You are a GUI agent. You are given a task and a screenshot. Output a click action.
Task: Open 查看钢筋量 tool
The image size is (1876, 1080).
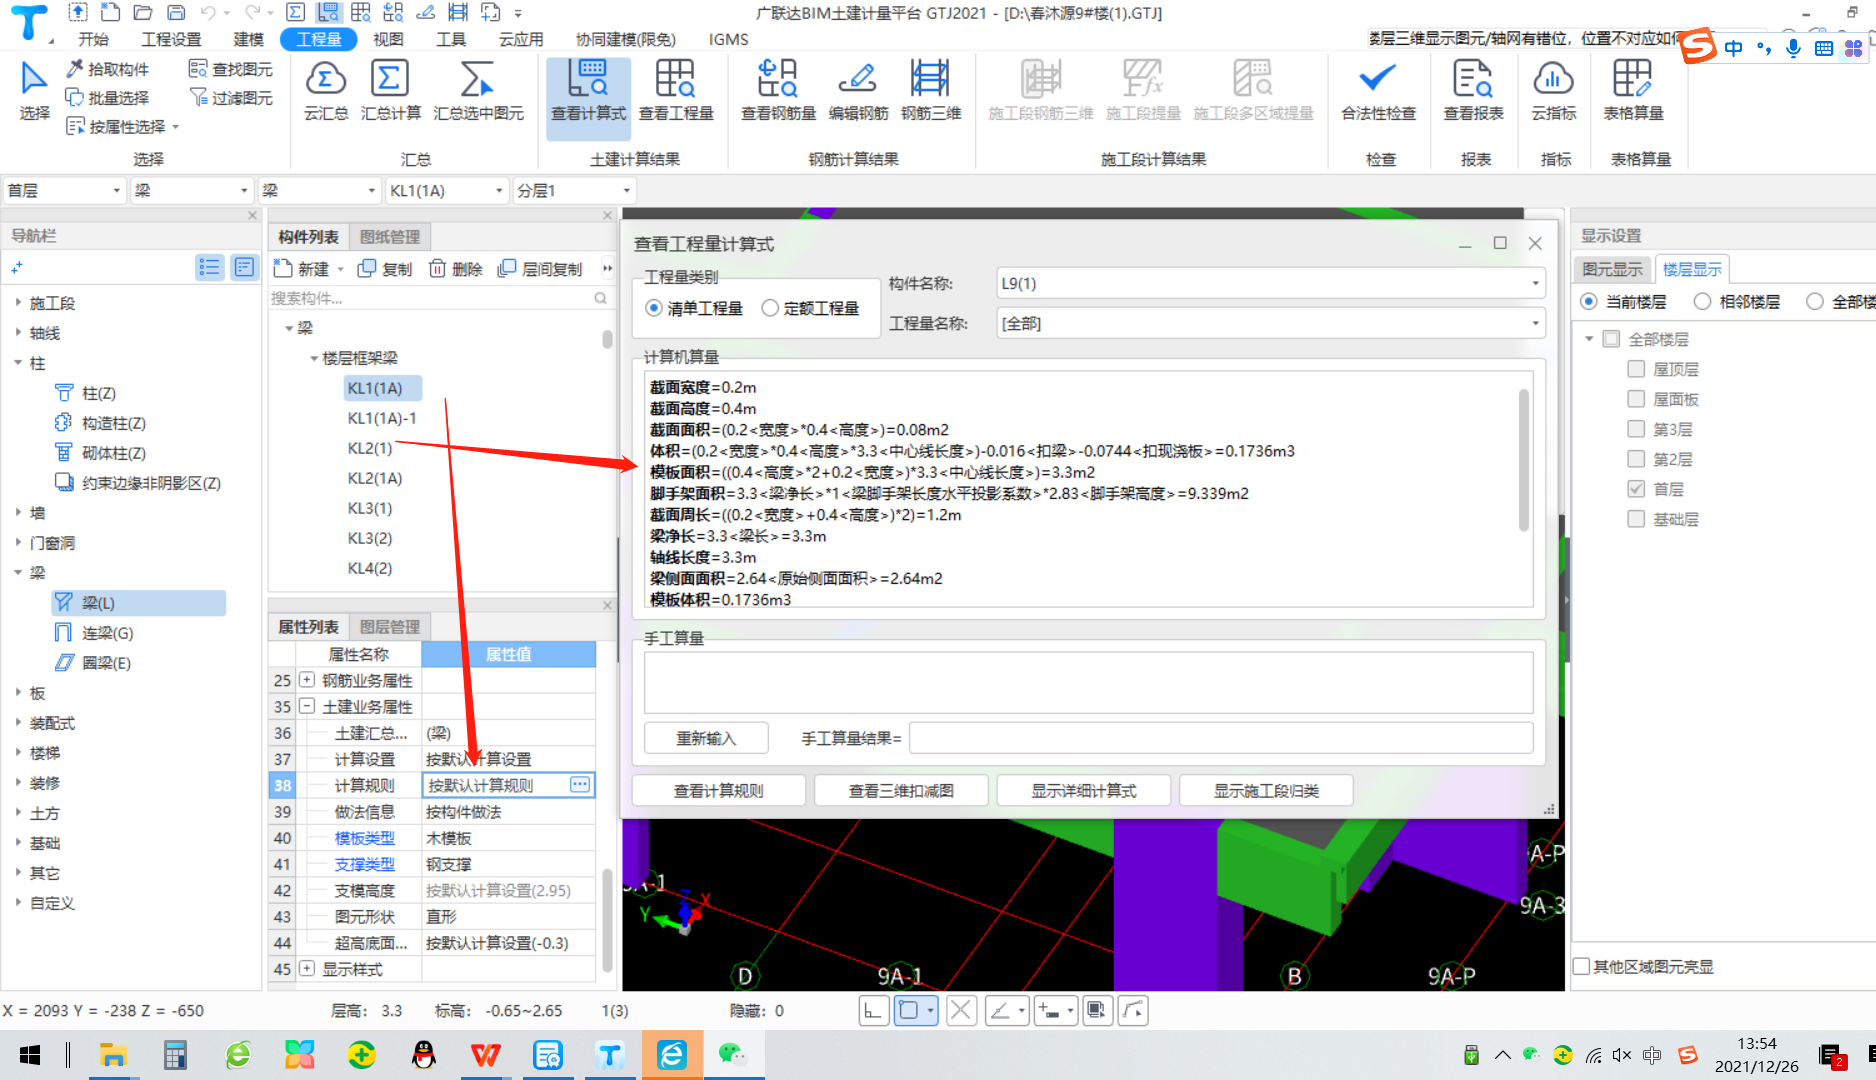(778, 90)
